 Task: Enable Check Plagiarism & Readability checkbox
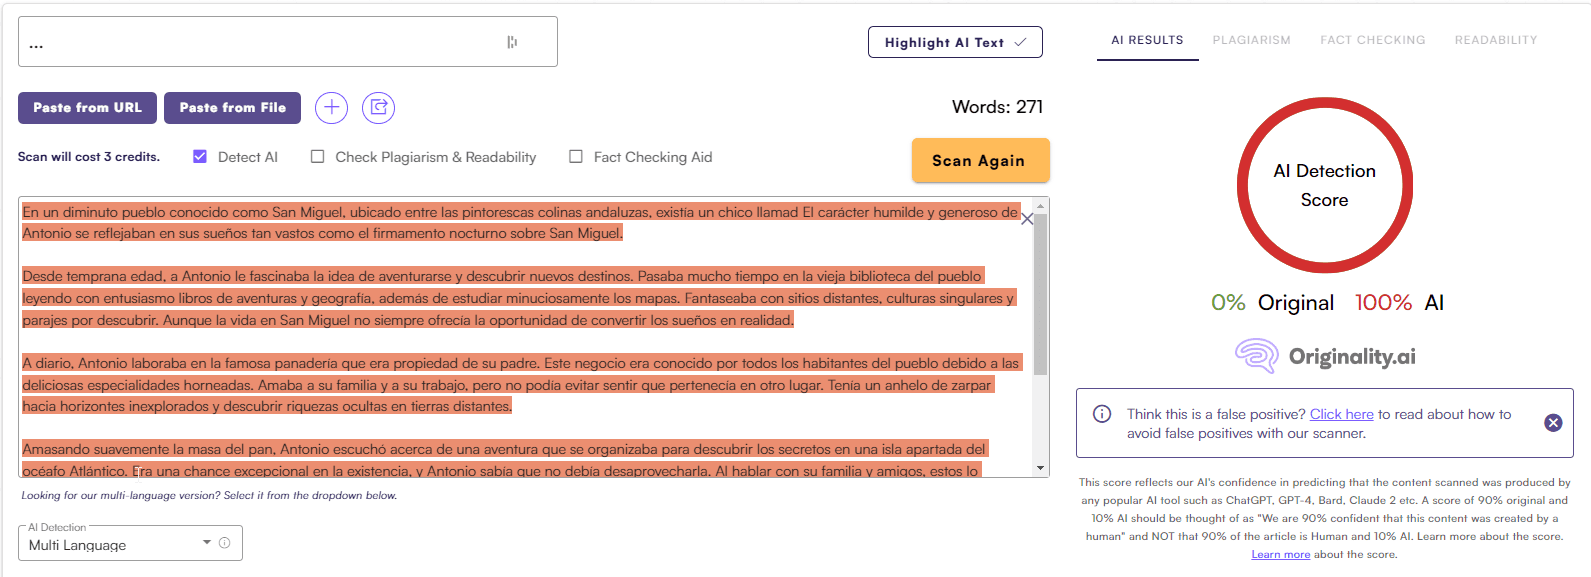tap(317, 157)
